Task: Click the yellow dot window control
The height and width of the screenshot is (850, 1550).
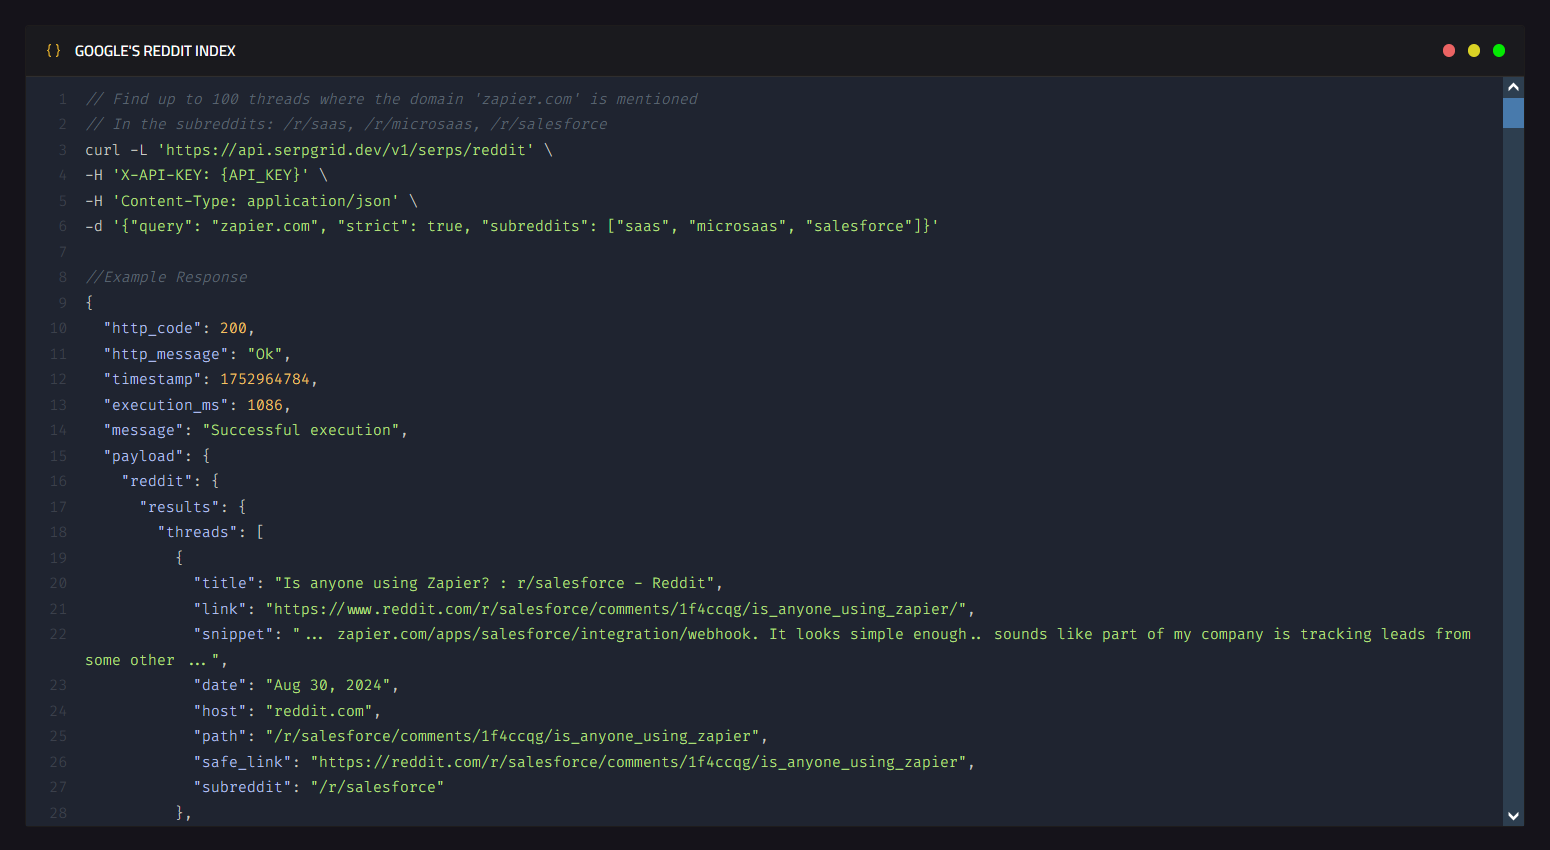Action: click(1473, 51)
